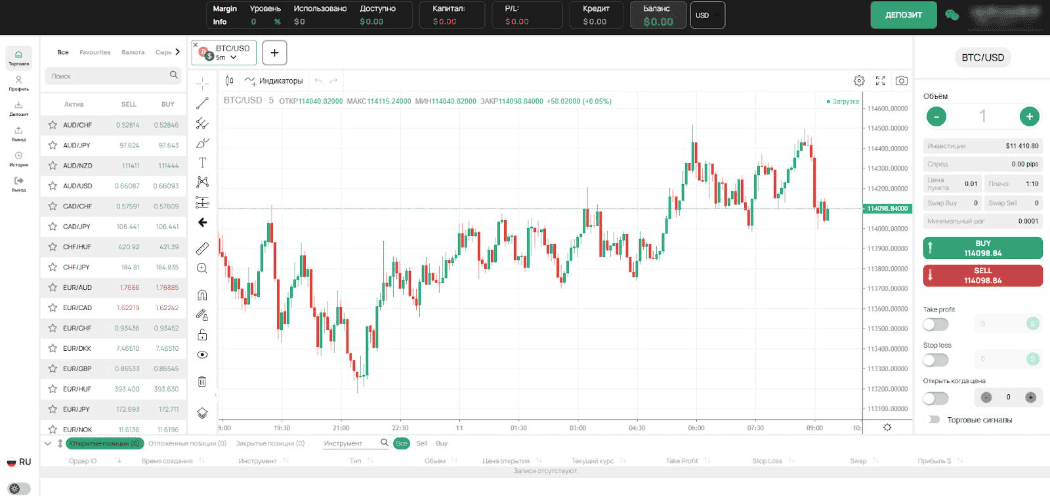Select the ruler measure tool
Screen dimensions: 1050x496
(203, 249)
